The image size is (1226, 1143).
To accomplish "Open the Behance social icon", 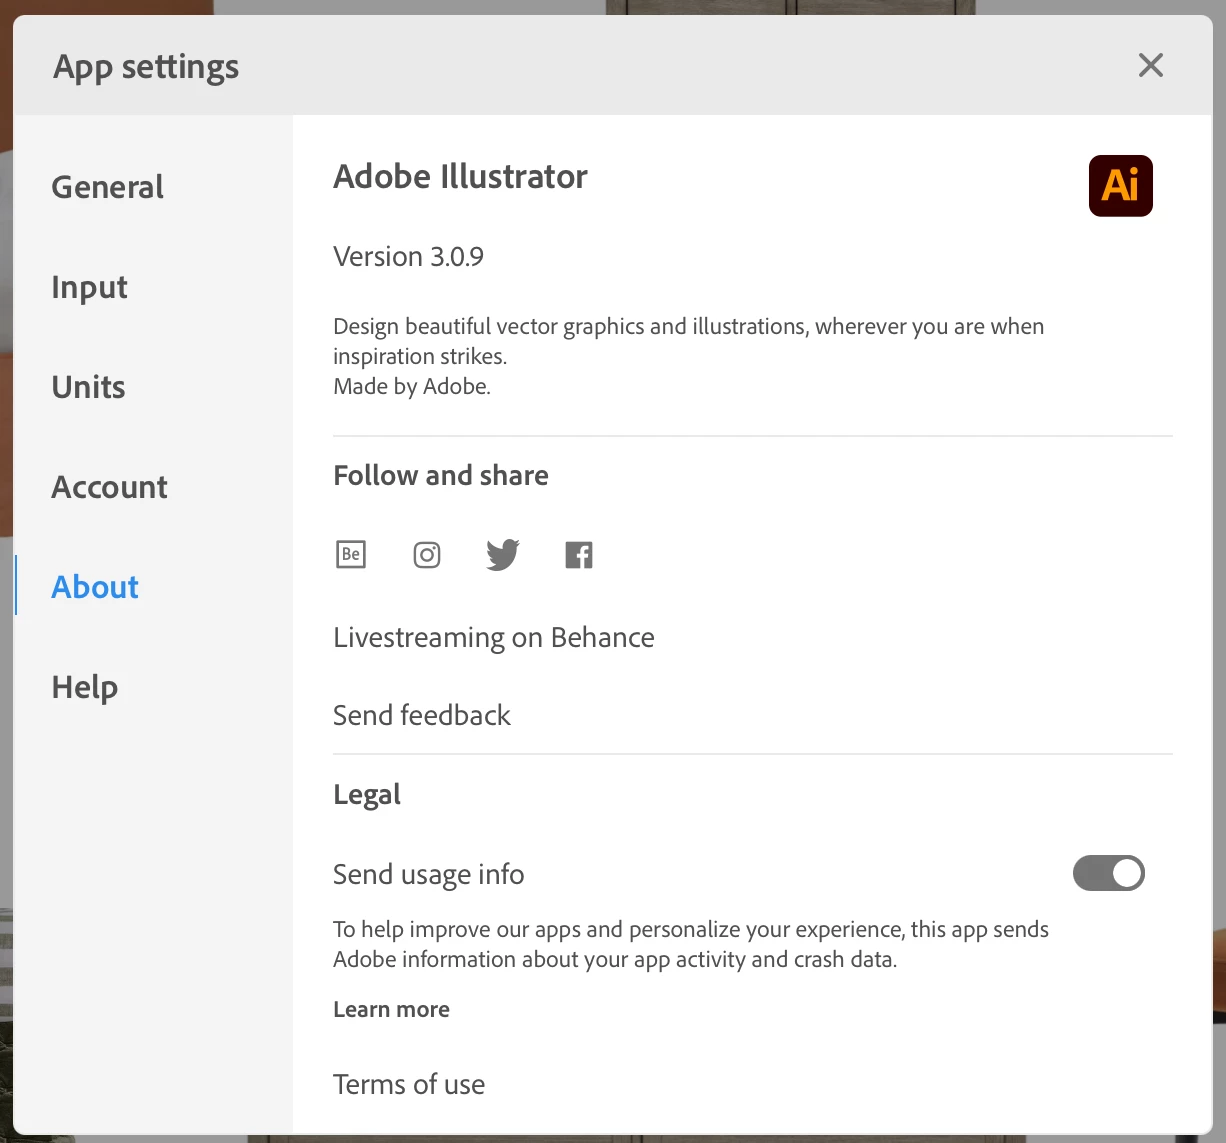I will (x=351, y=554).
